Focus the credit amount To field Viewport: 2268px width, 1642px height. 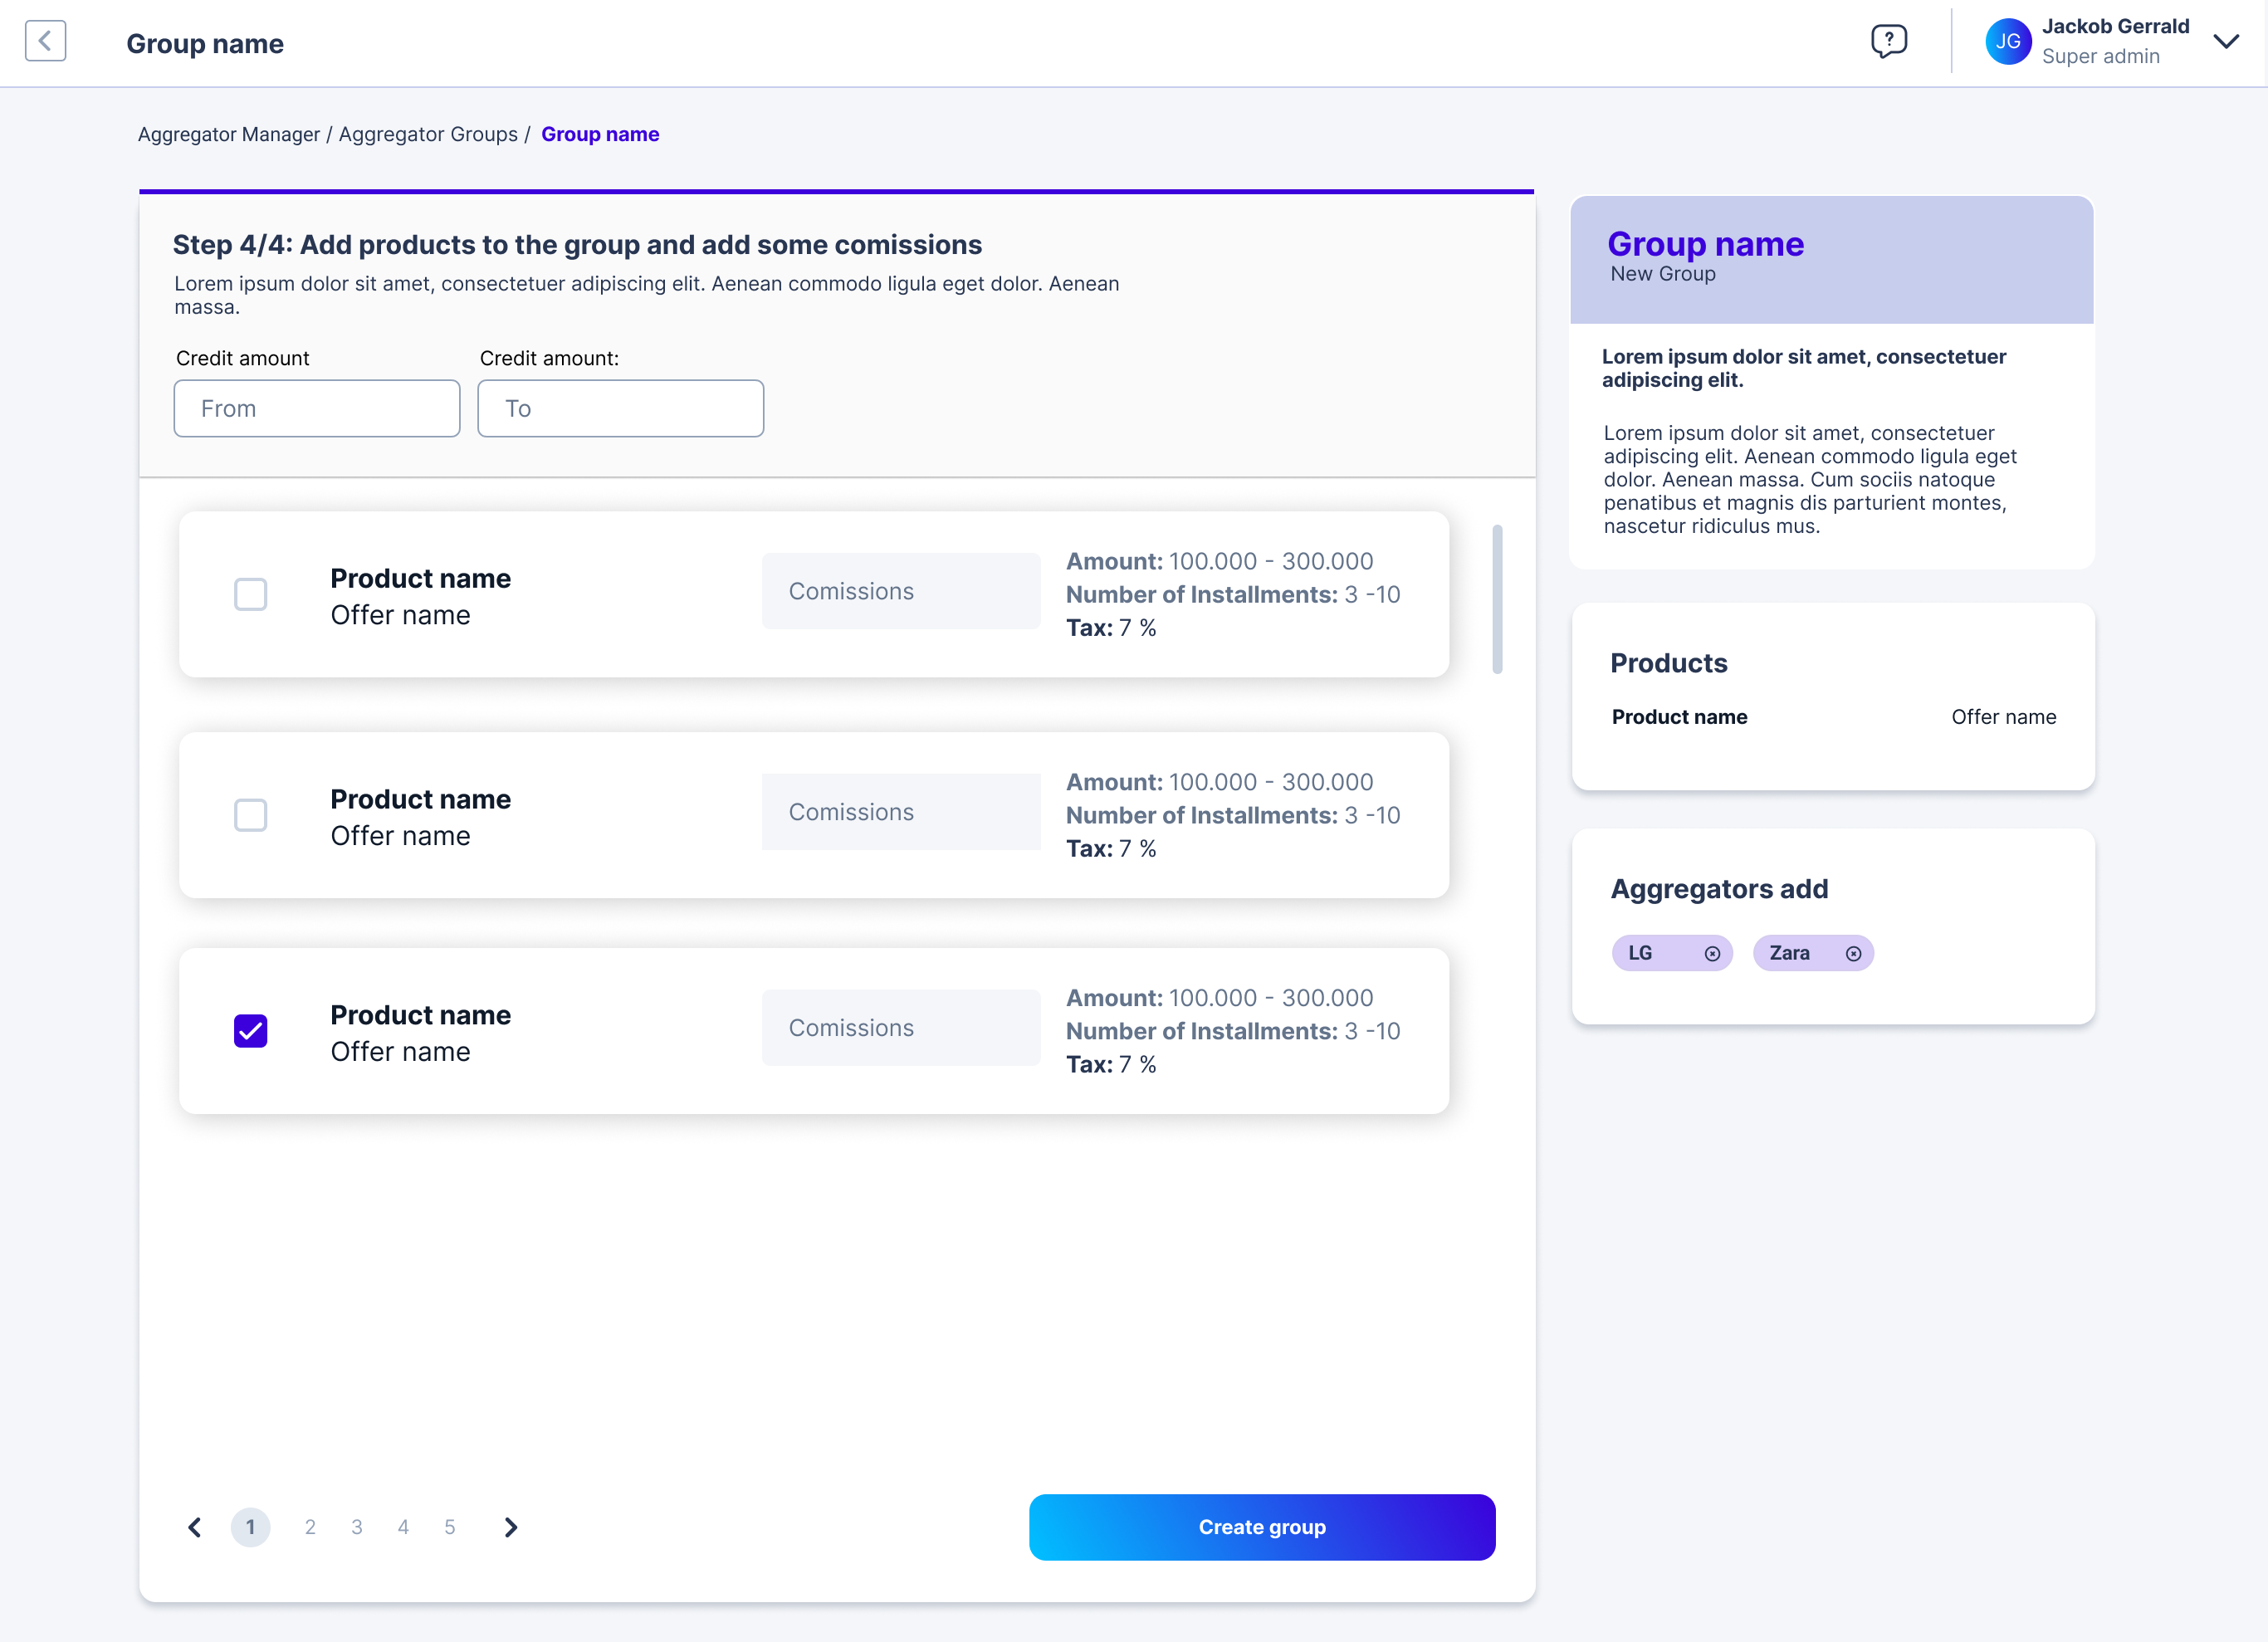[620, 408]
